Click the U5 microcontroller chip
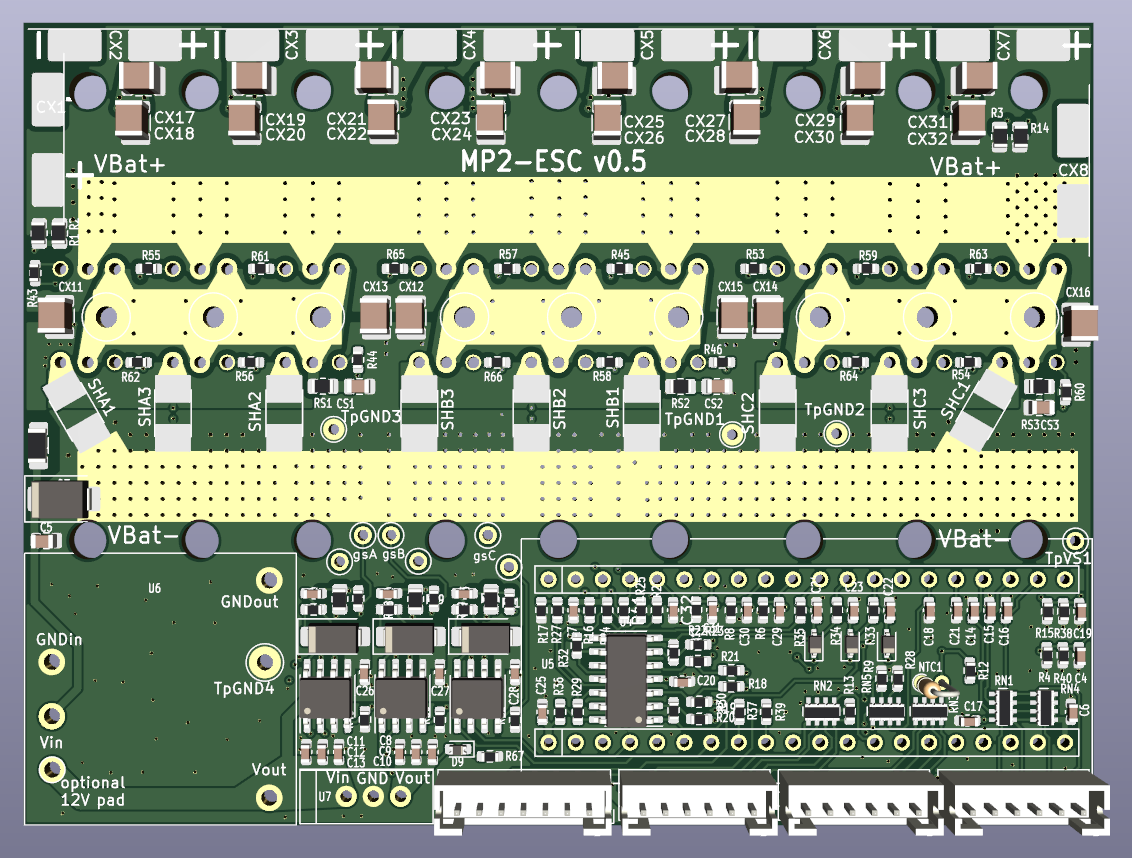Viewport: 1132px width, 858px height. click(x=627, y=682)
